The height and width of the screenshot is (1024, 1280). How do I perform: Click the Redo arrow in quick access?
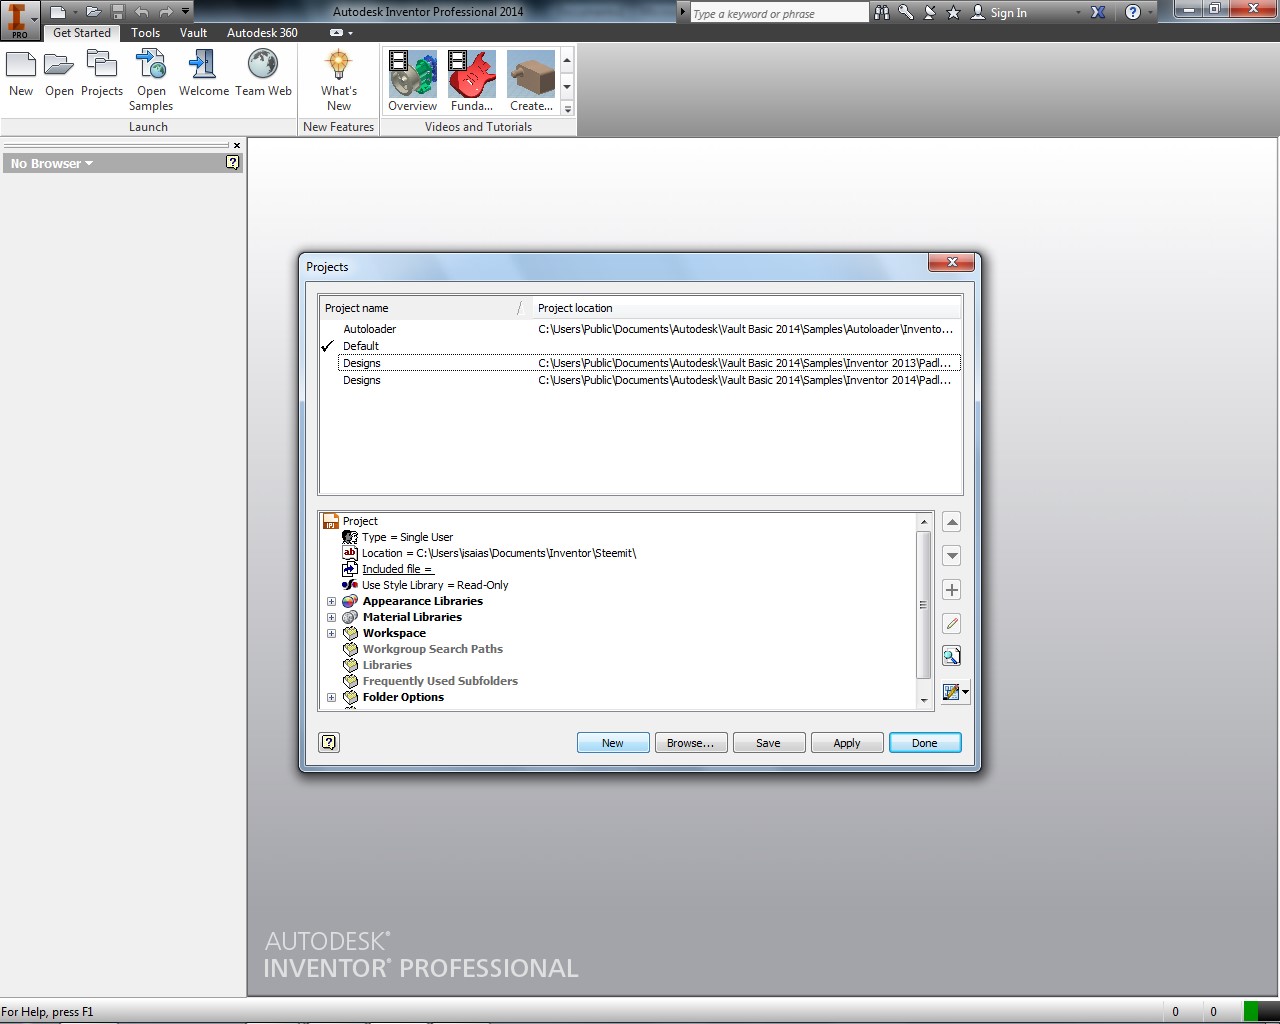click(x=166, y=12)
